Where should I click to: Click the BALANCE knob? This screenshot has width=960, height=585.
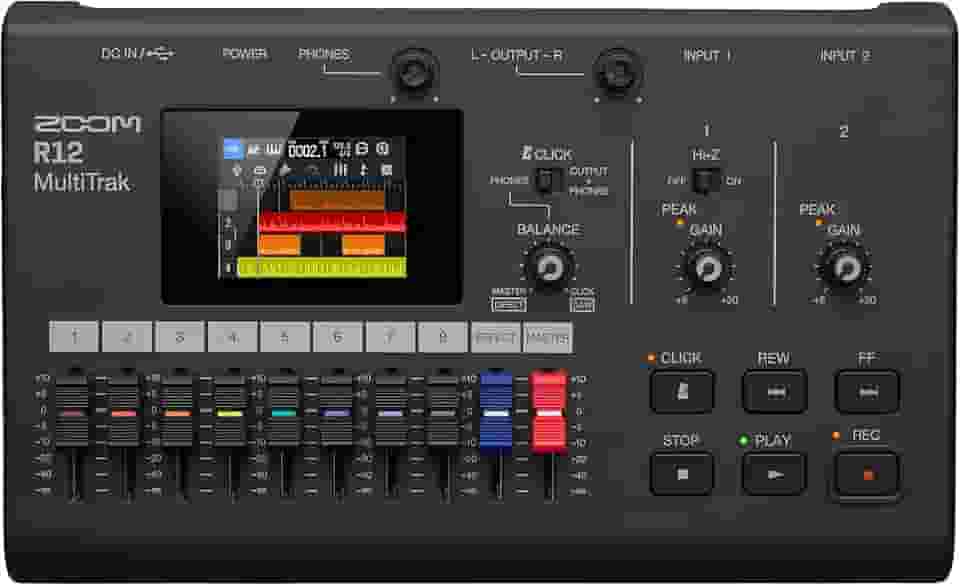(x=547, y=267)
